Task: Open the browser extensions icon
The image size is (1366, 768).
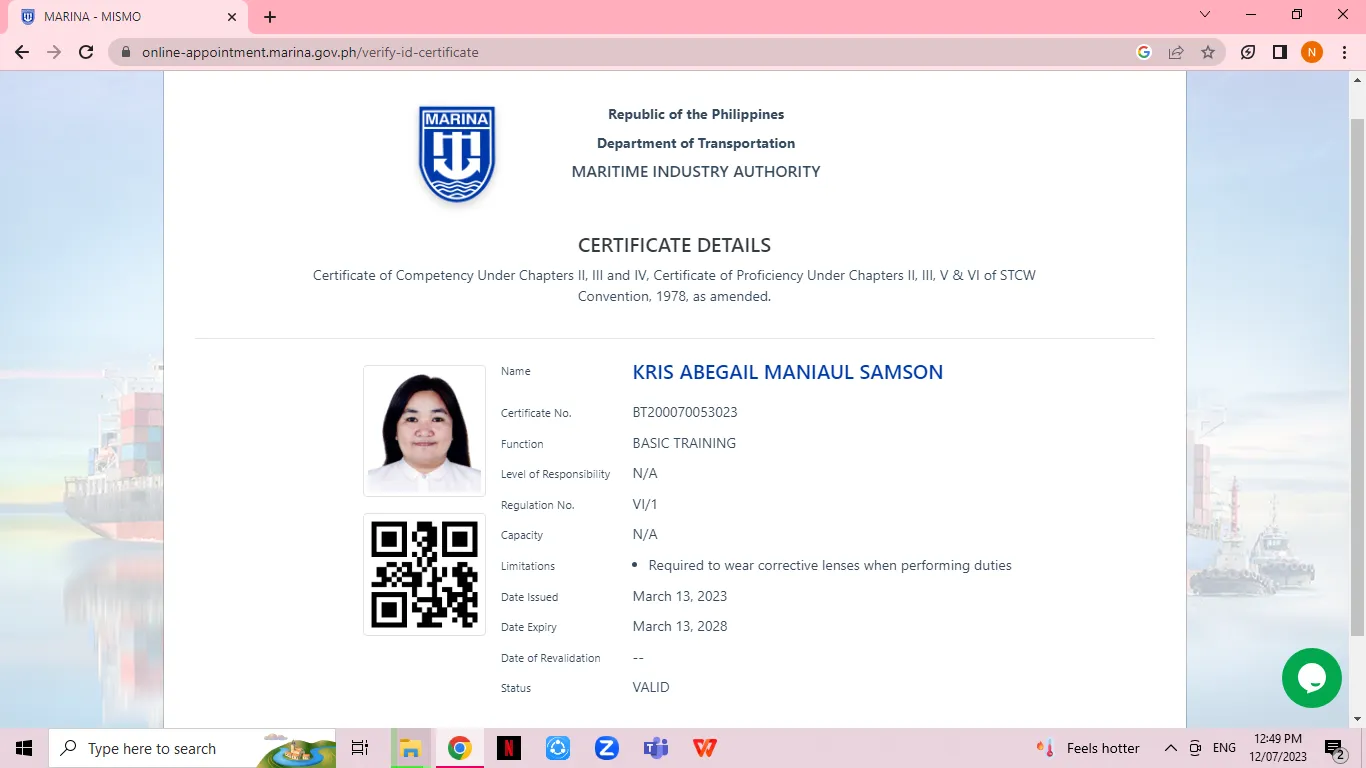Action: pos(1248,52)
